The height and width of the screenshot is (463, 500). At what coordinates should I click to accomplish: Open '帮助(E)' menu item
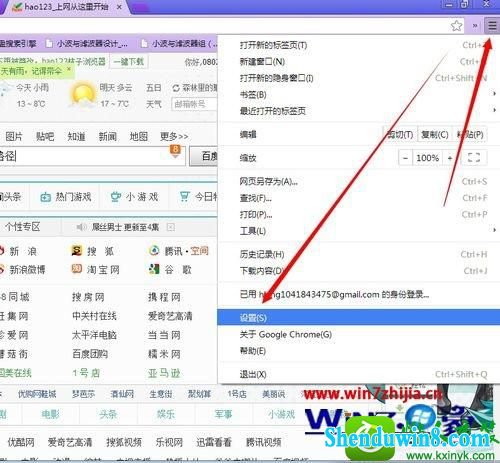point(358,351)
